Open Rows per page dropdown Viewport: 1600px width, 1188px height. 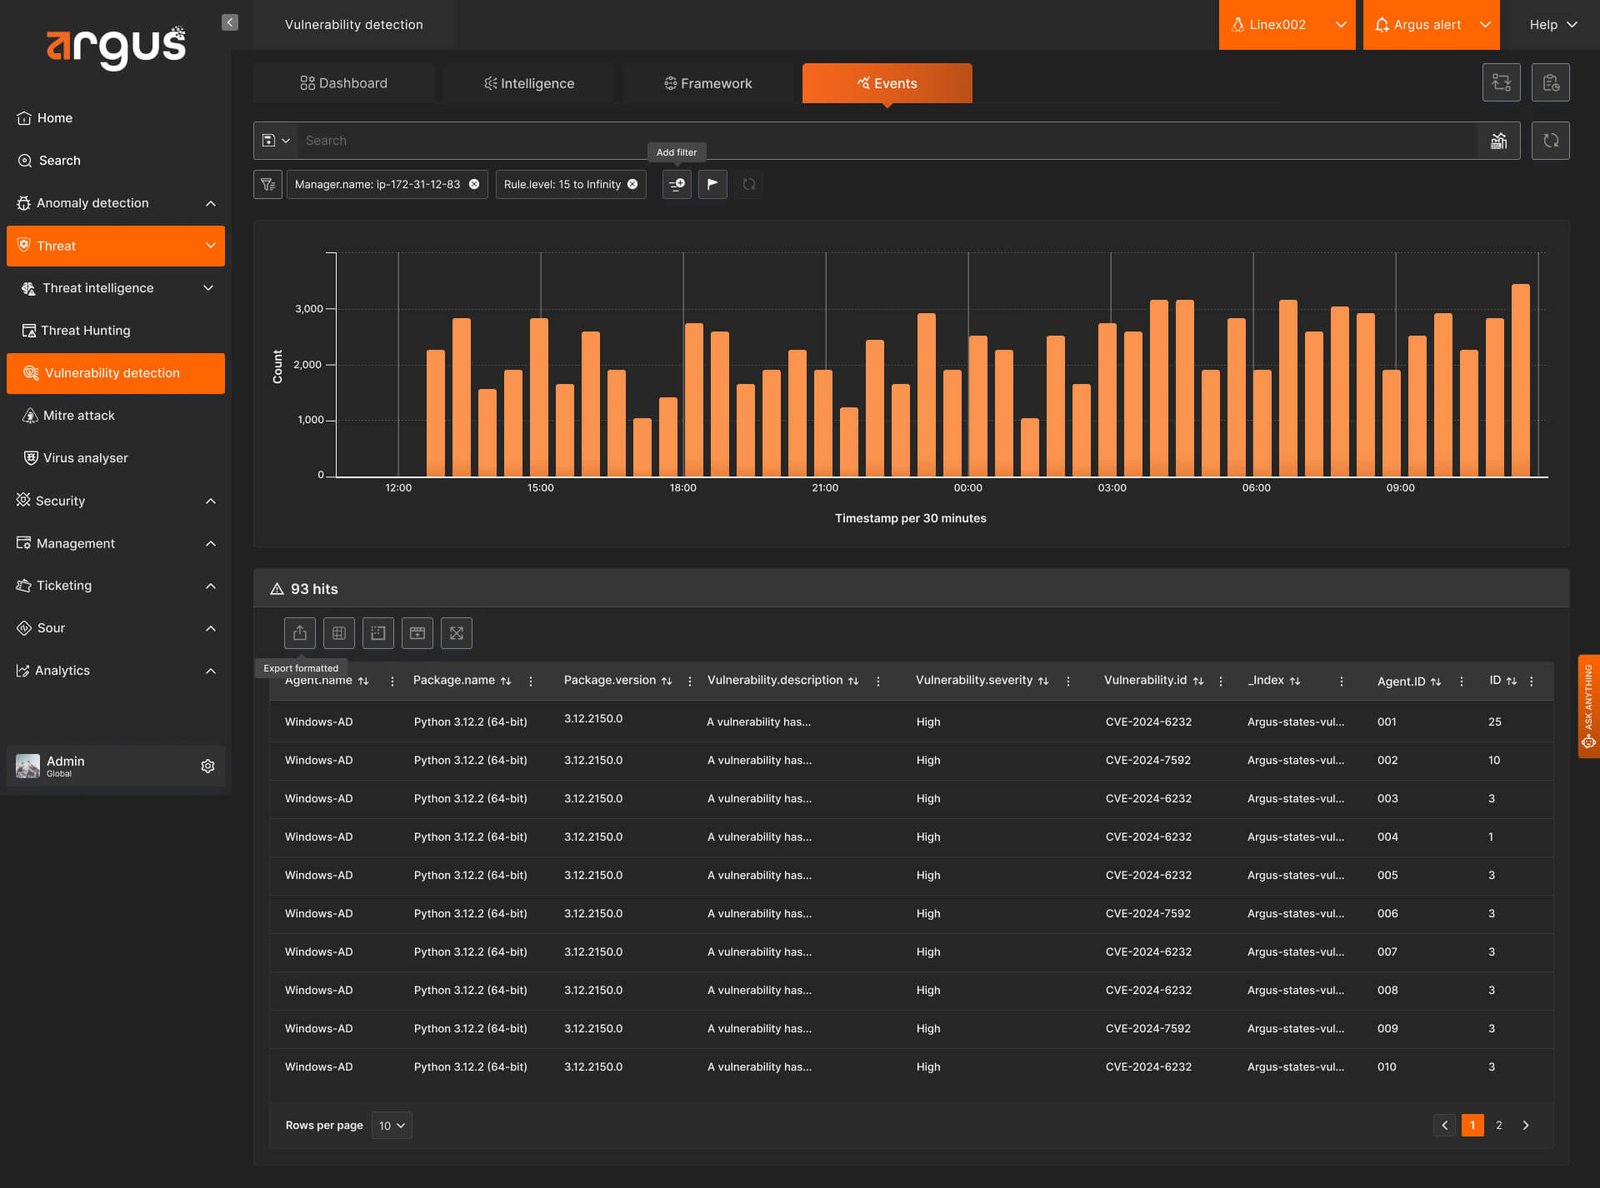(392, 1126)
